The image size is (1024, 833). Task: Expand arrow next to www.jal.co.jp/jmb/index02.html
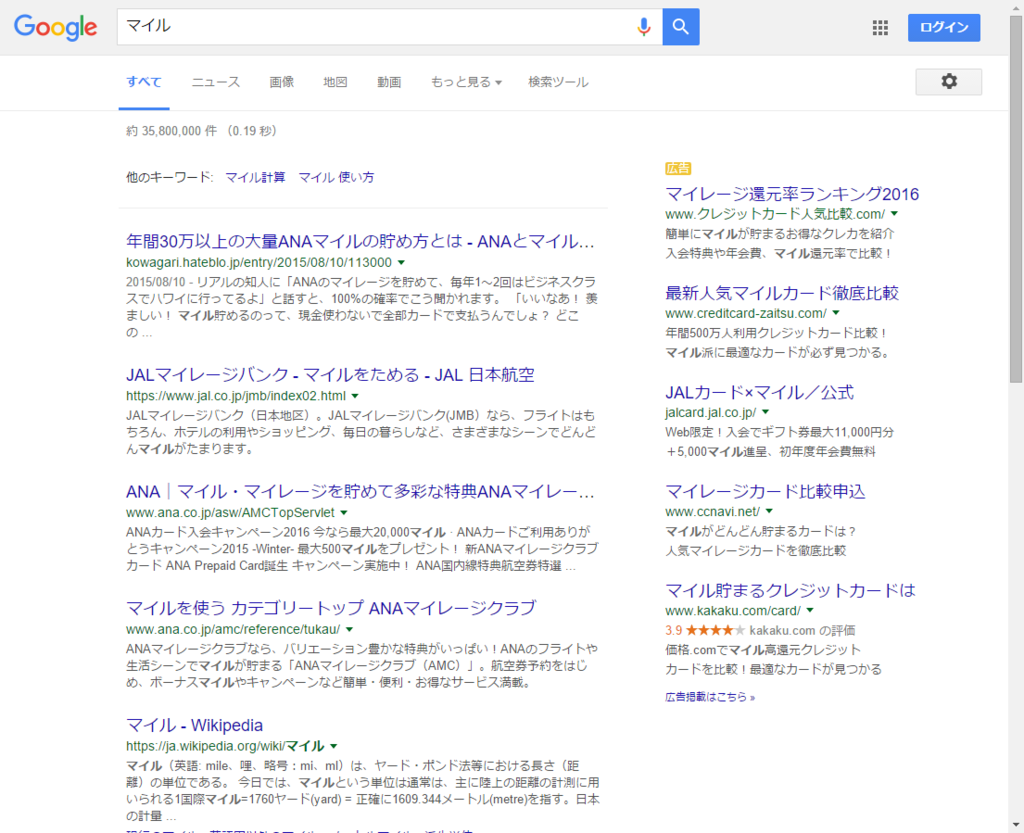tap(355, 396)
